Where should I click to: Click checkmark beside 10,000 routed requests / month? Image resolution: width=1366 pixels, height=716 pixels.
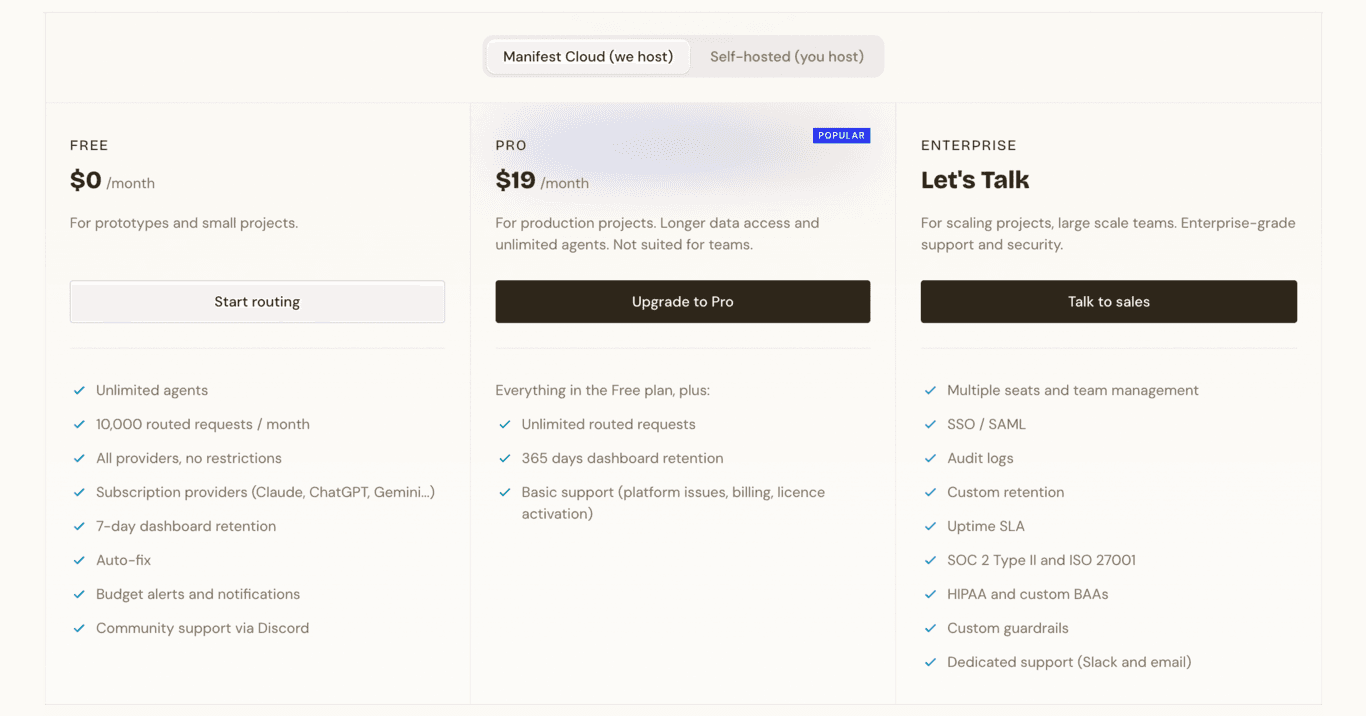coord(79,425)
